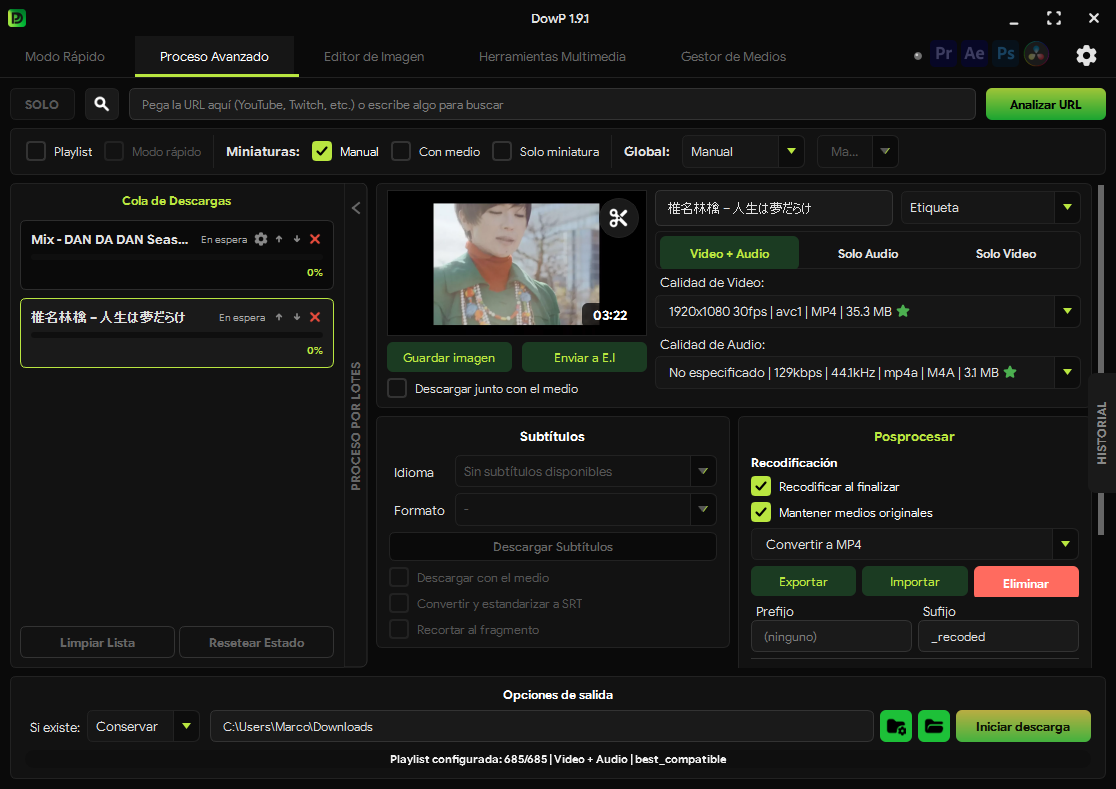Go to Gestor de Medios tab

(733, 56)
